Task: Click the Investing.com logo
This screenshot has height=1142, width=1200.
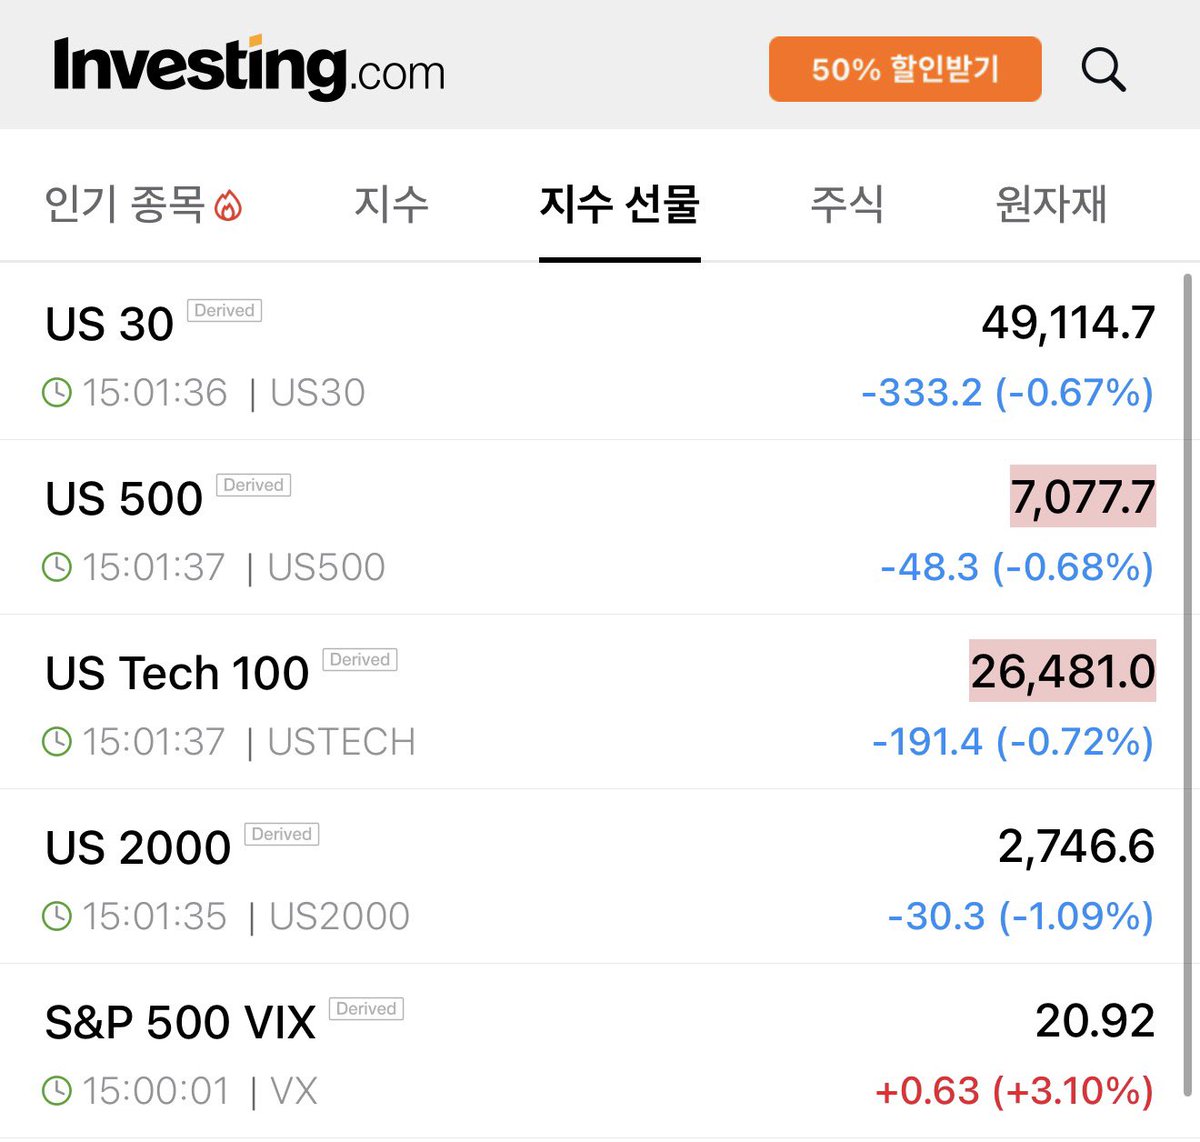Action: pyautogui.click(x=249, y=68)
